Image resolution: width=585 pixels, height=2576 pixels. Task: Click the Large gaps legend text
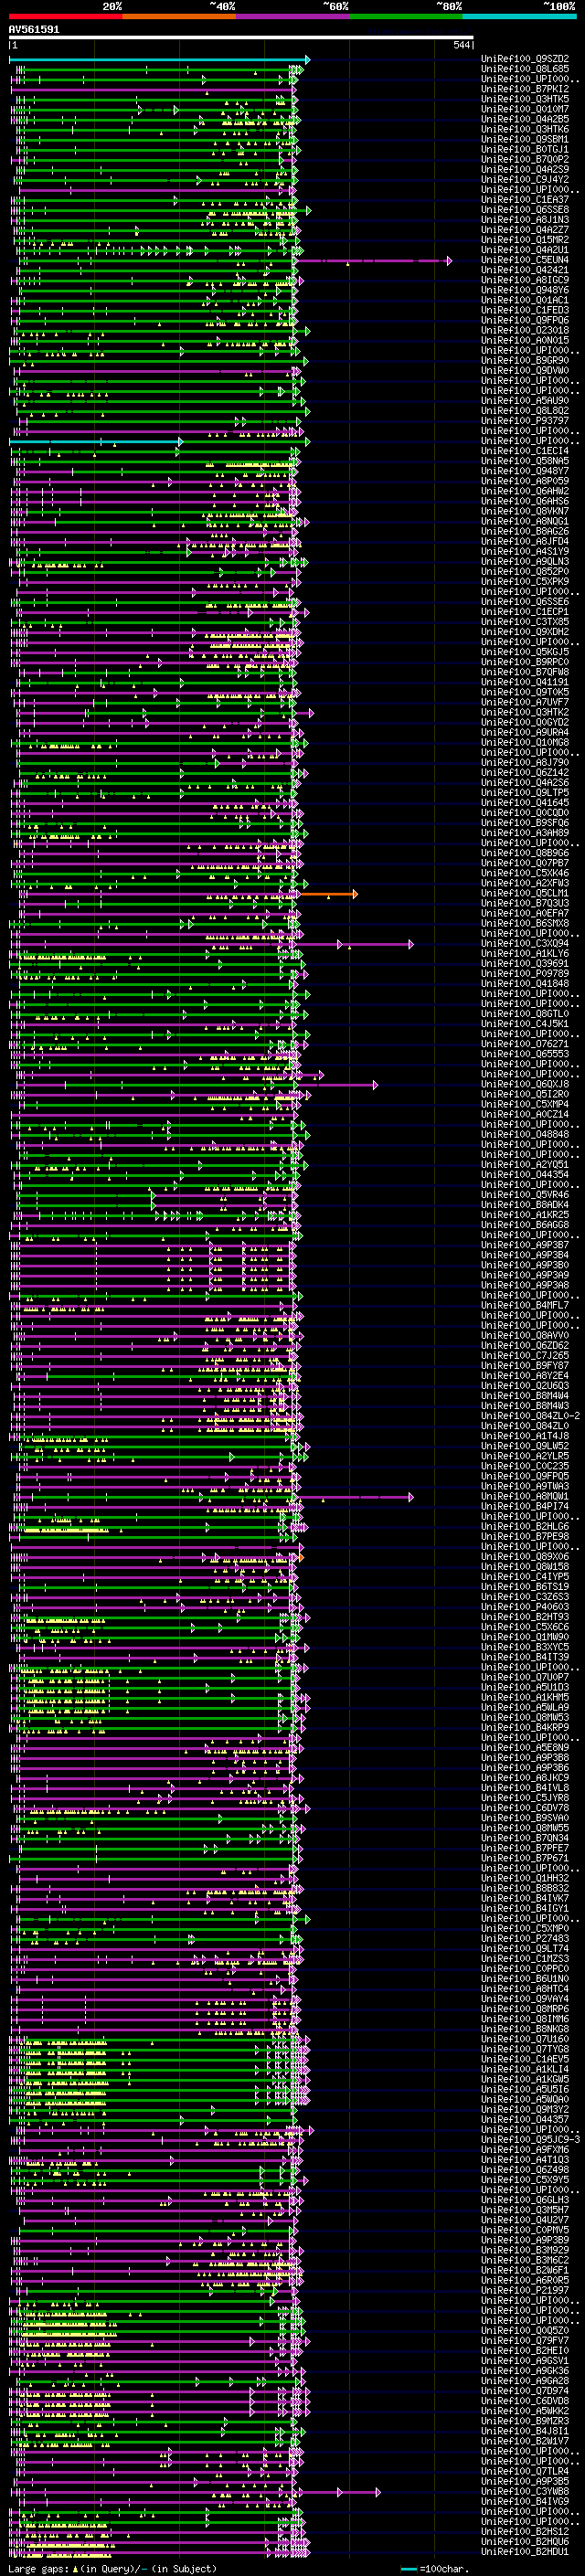[112, 2568]
